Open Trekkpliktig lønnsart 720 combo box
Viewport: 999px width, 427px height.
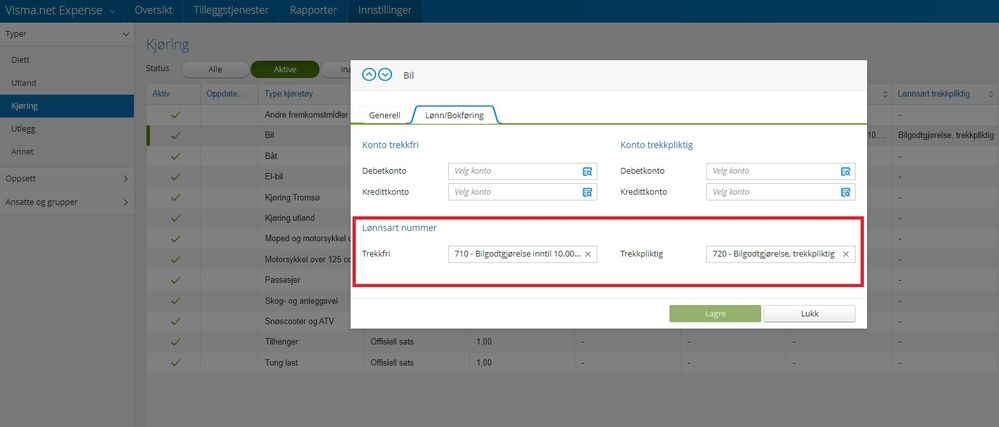780,254
